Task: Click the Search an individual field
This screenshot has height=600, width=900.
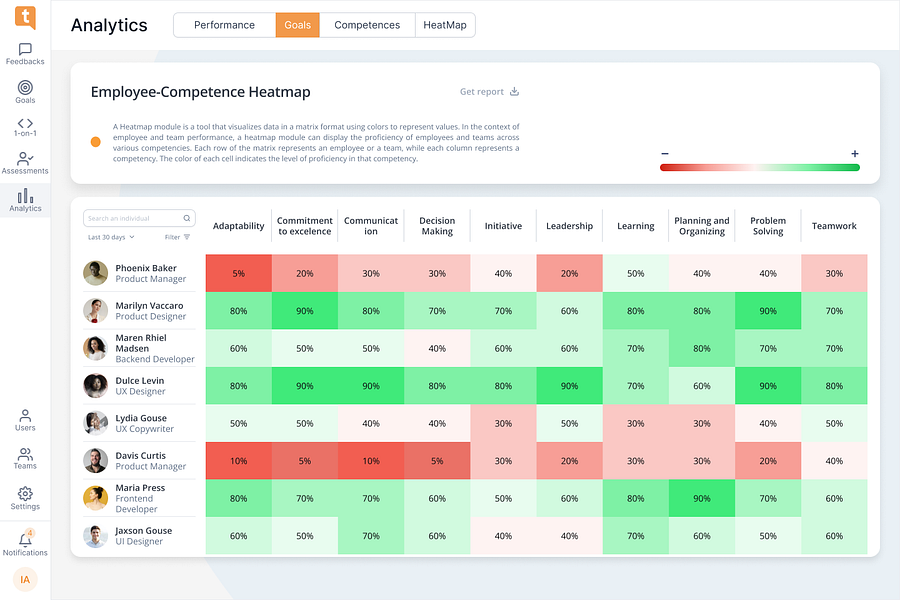Action: pyautogui.click(x=139, y=218)
